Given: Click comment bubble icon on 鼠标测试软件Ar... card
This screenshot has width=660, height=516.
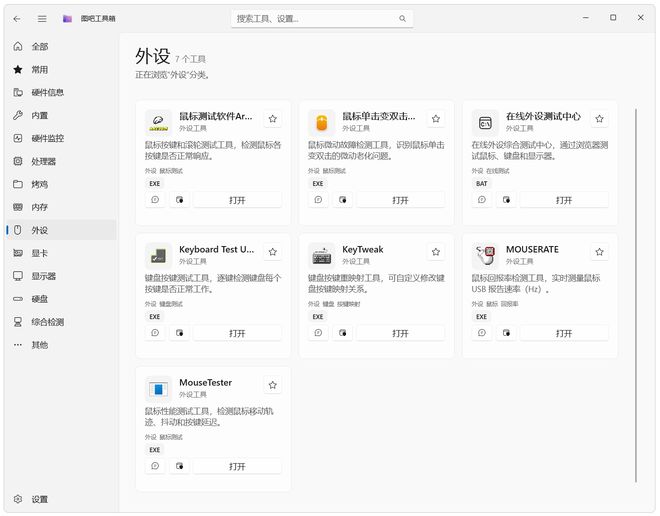Looking at the screenshot, I should click(x=155, y=200).
